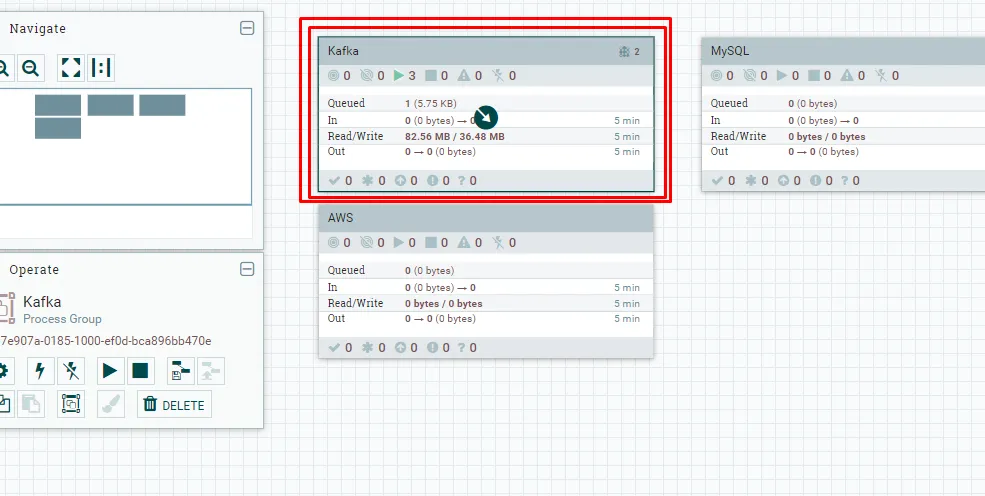Select the Kafka process group title

343,51
